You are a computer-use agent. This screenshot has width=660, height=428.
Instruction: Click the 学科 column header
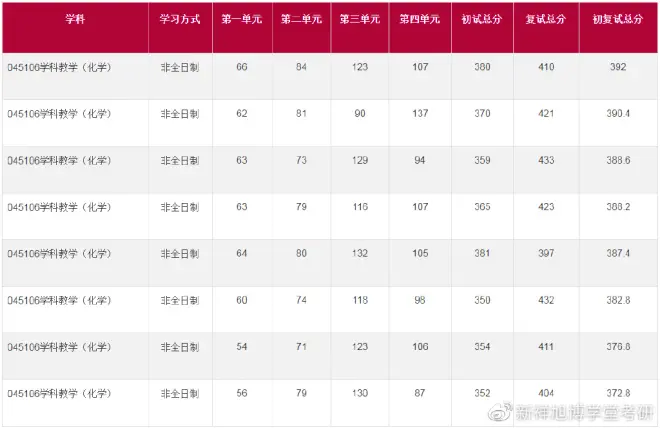(74, 20)
